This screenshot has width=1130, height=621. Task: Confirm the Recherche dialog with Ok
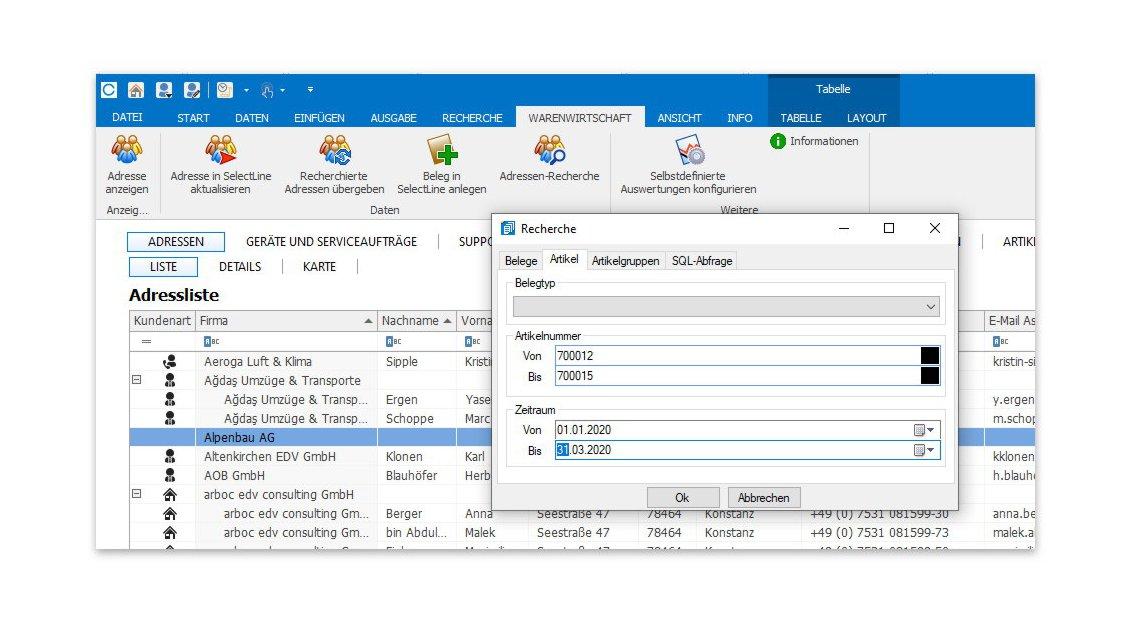(682, 498)
